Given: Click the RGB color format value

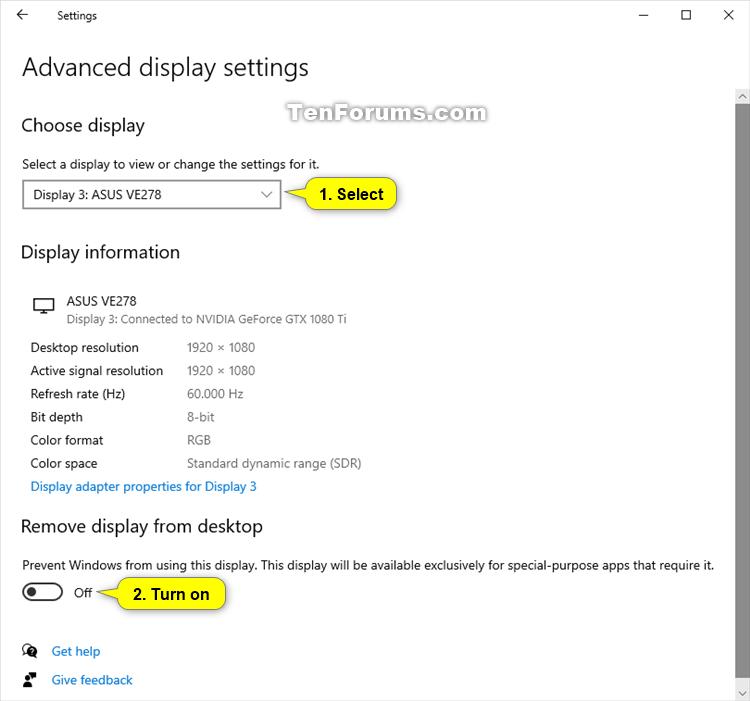Looking at the screenshot, I should (x=199, y=440).
